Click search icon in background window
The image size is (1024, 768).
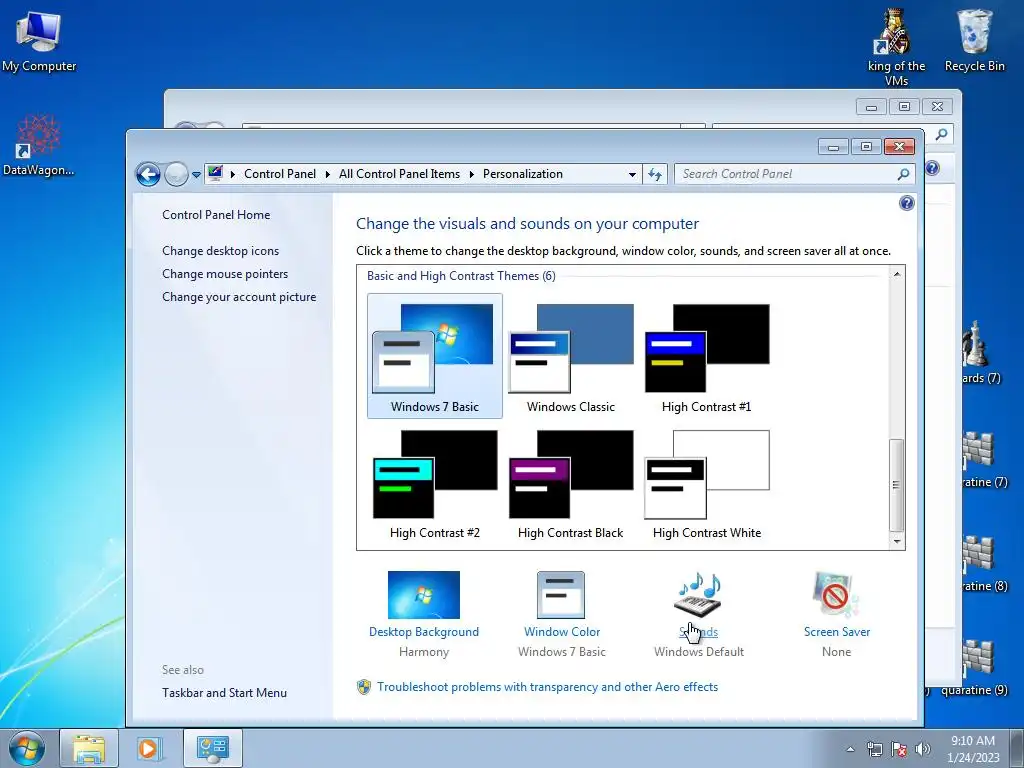click(x=941, y=135)
